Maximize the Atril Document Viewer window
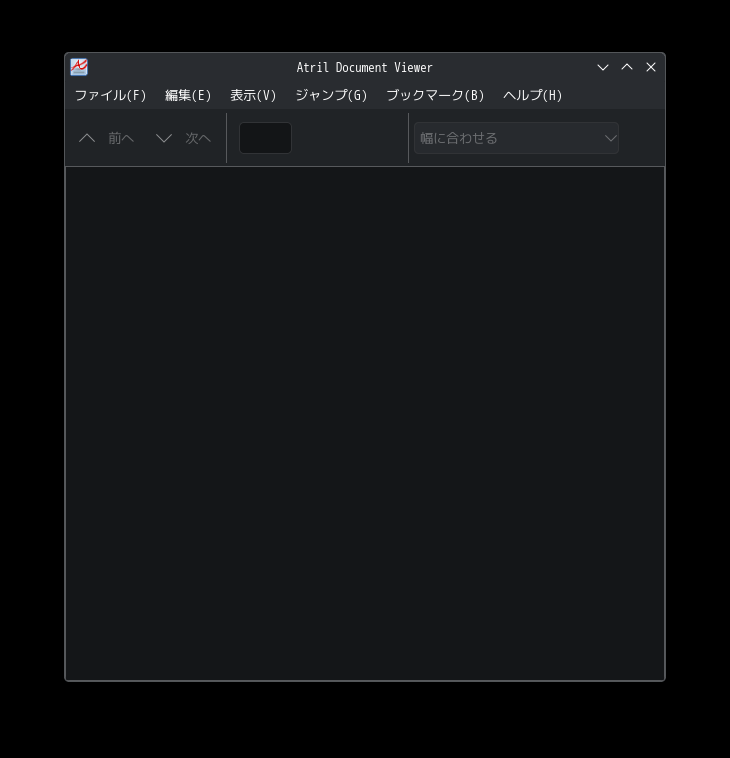The height and width of the screenshot is (758, 730). (627, 67)
